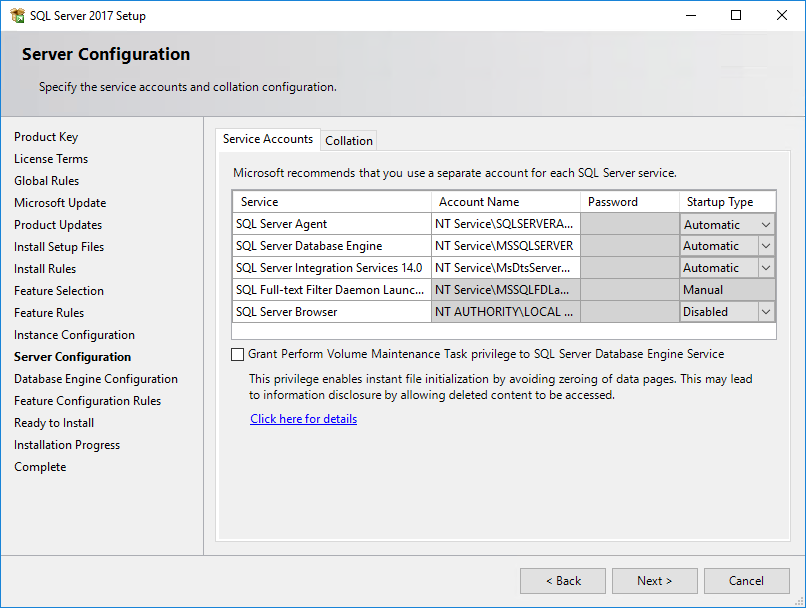Click Install Setup Files step in sidebar
The width and height of the screenshot is (806, 608).
(x=59, y=247)
